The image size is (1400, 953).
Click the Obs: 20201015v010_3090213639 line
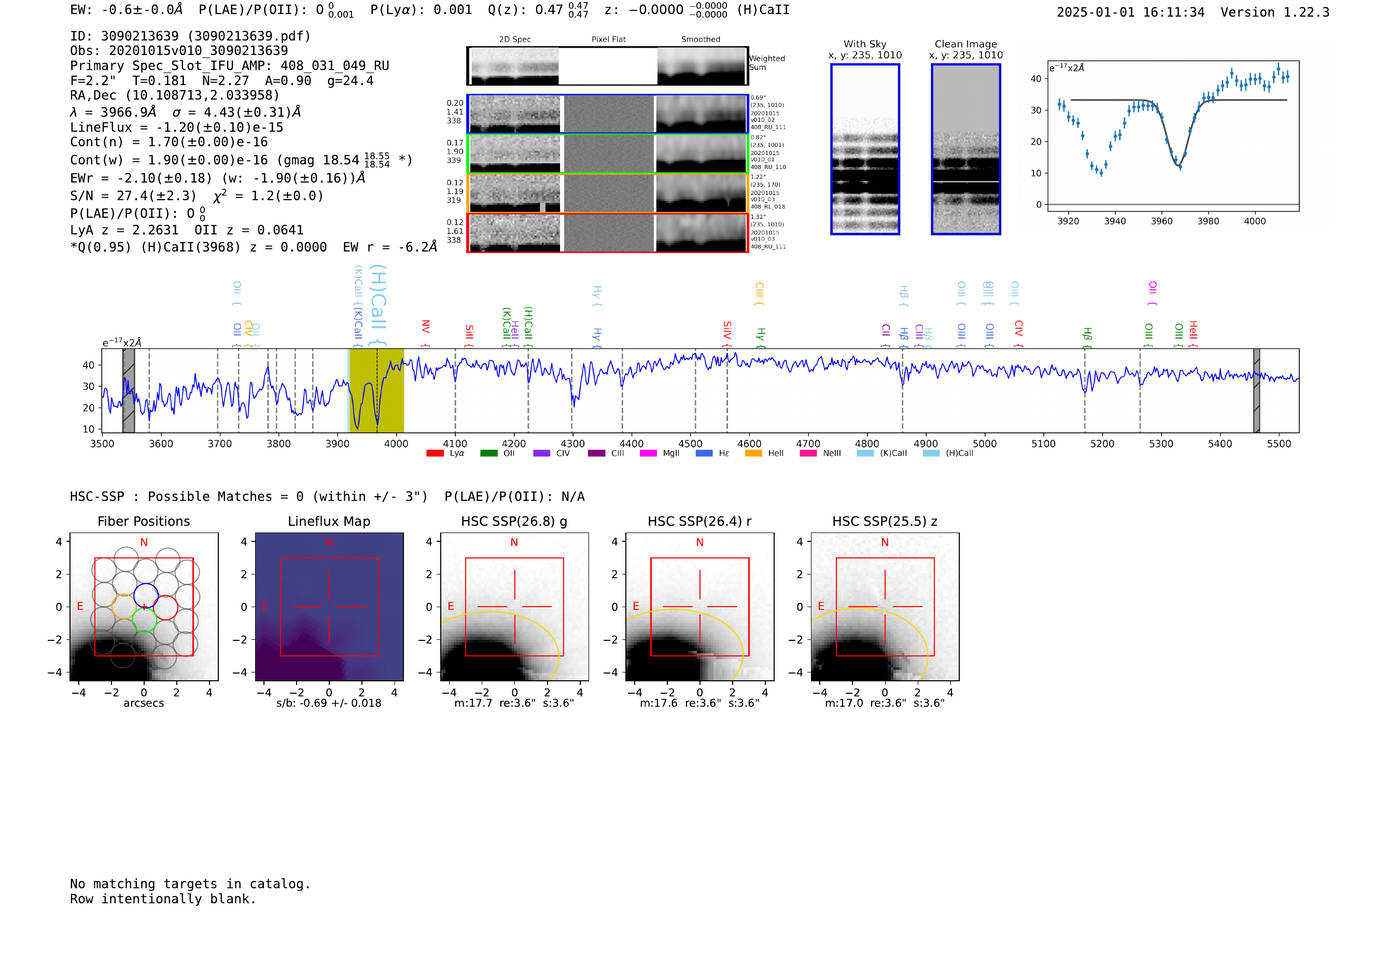[x=179, y=51]
